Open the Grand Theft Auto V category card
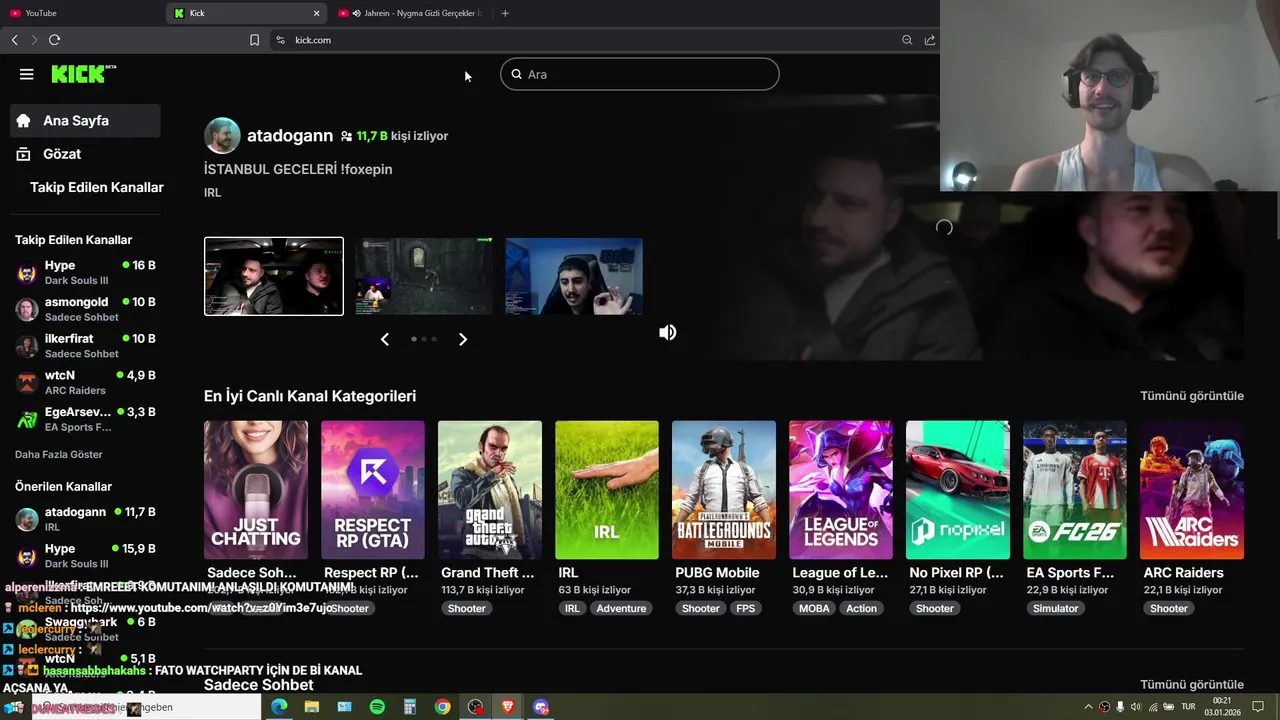Viewport: 1280px width, 720px height. click(490, 490)
